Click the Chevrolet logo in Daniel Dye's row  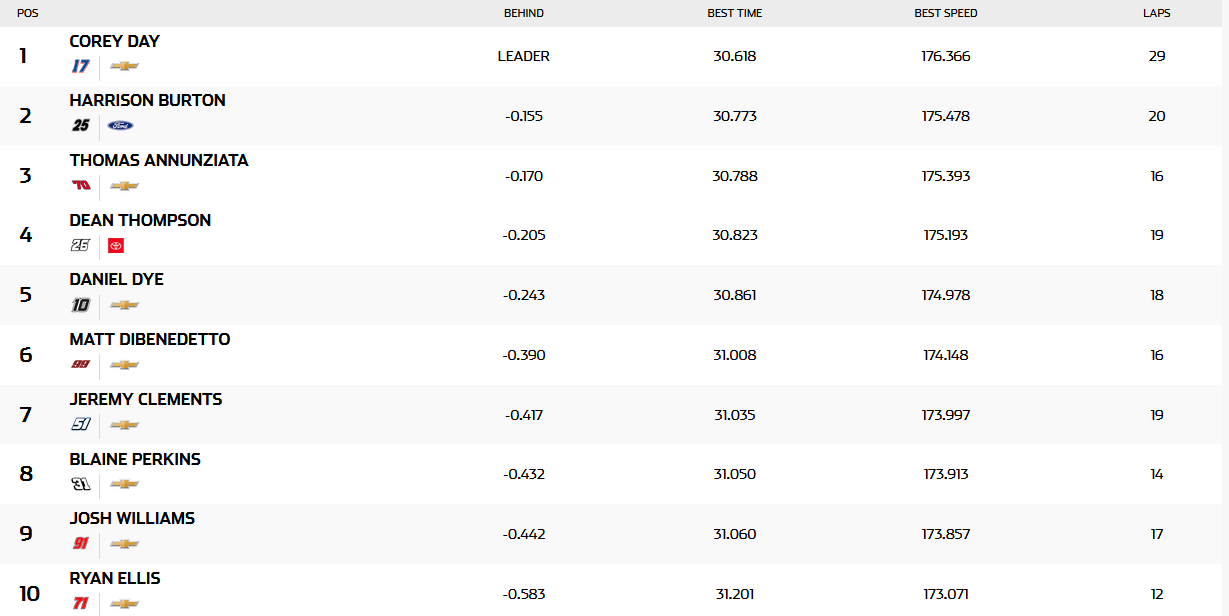point(124,305)
